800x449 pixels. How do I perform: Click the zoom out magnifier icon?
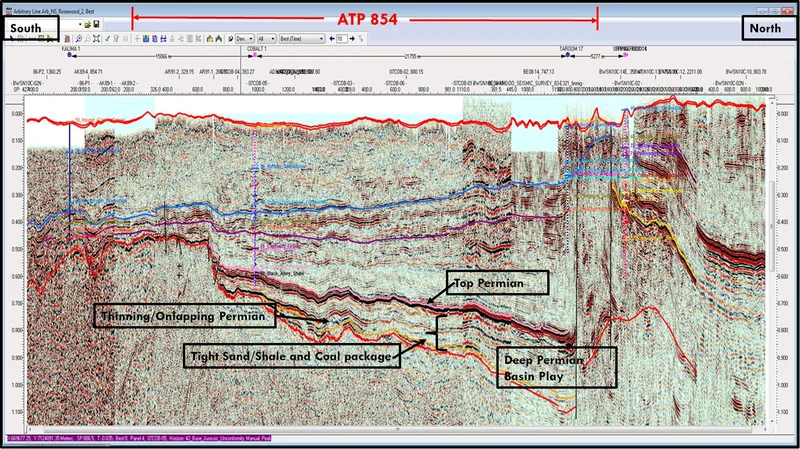click(87, 39)
